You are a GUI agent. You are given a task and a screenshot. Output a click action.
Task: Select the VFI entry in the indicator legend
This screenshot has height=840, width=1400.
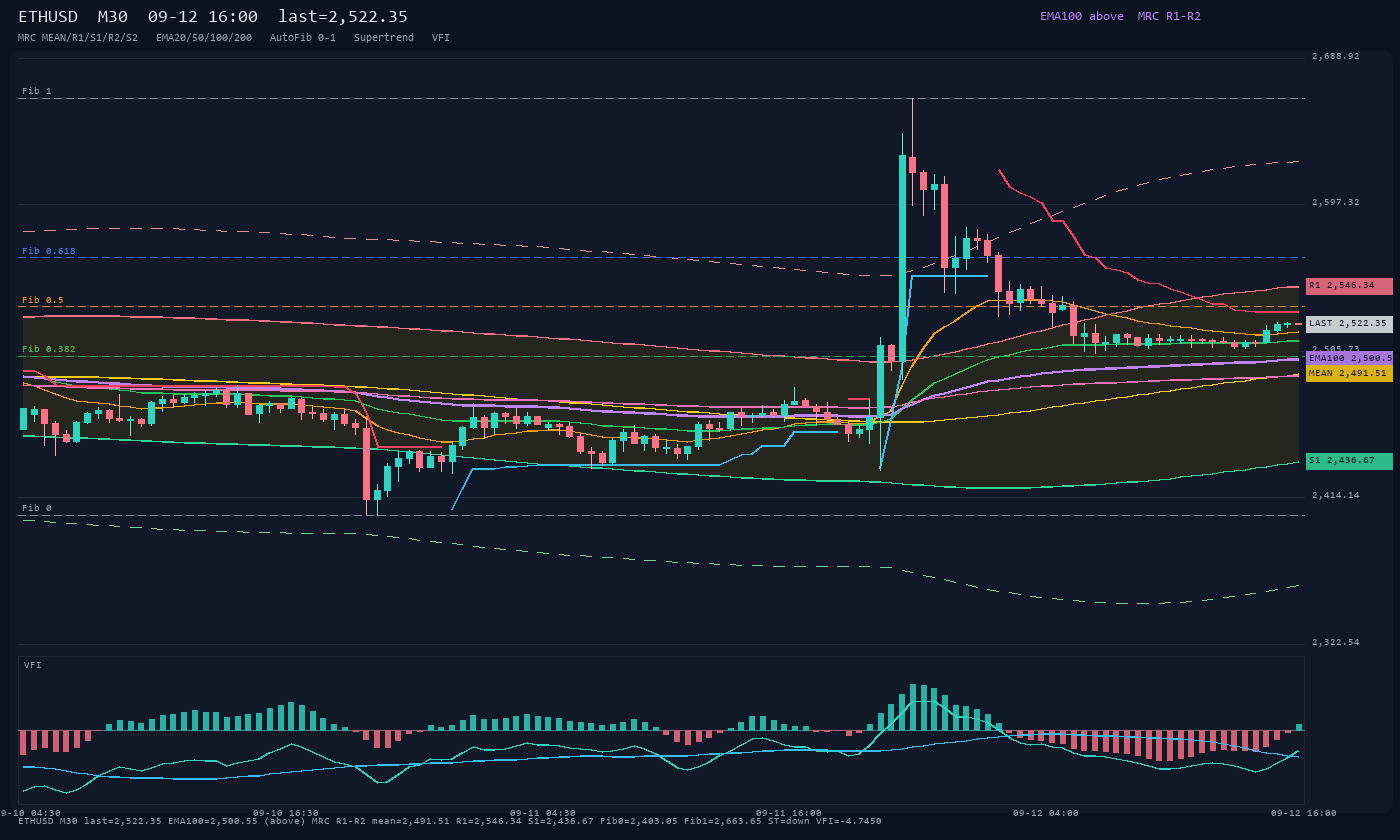click(x=441, y=38)
